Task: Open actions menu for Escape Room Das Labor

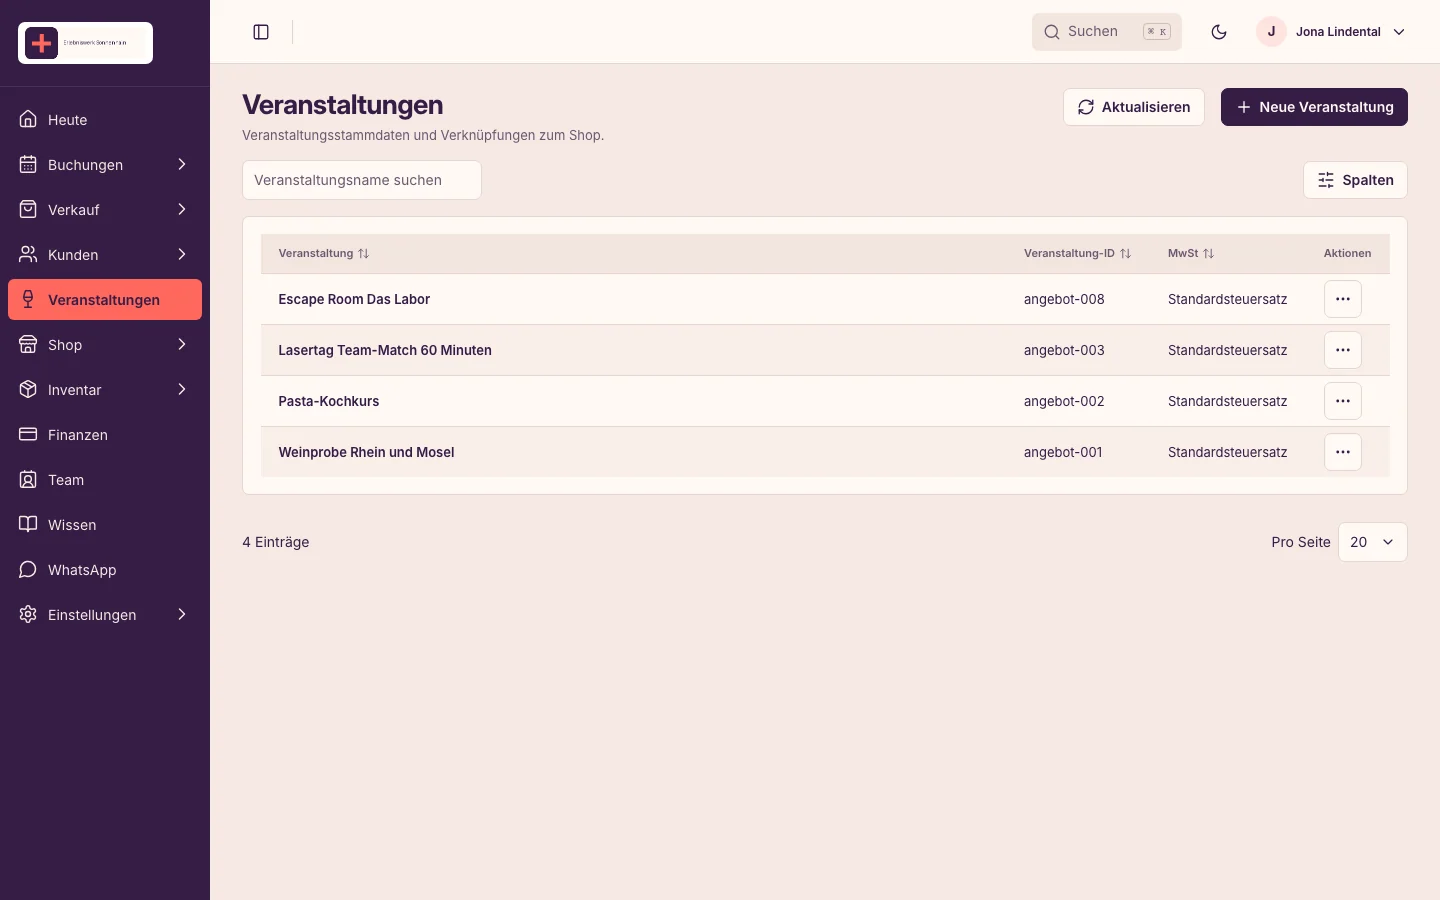Action: [x=1343, y=299]
